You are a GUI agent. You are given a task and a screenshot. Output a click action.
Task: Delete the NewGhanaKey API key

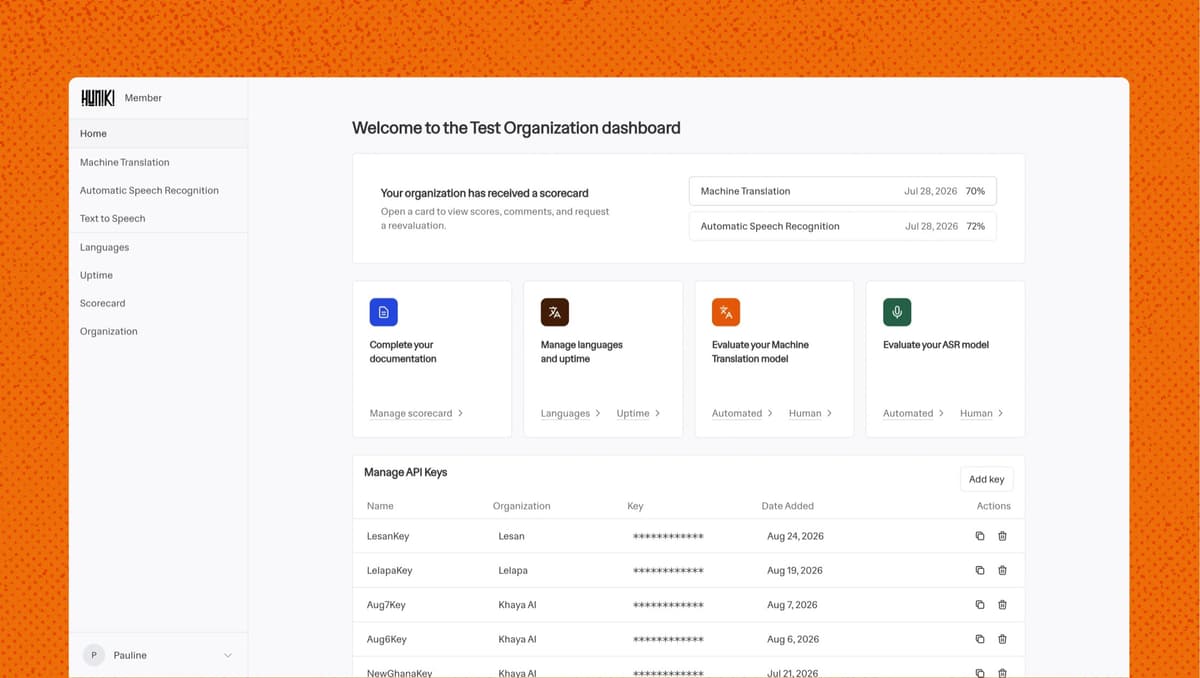click(x=1002, y=673)
